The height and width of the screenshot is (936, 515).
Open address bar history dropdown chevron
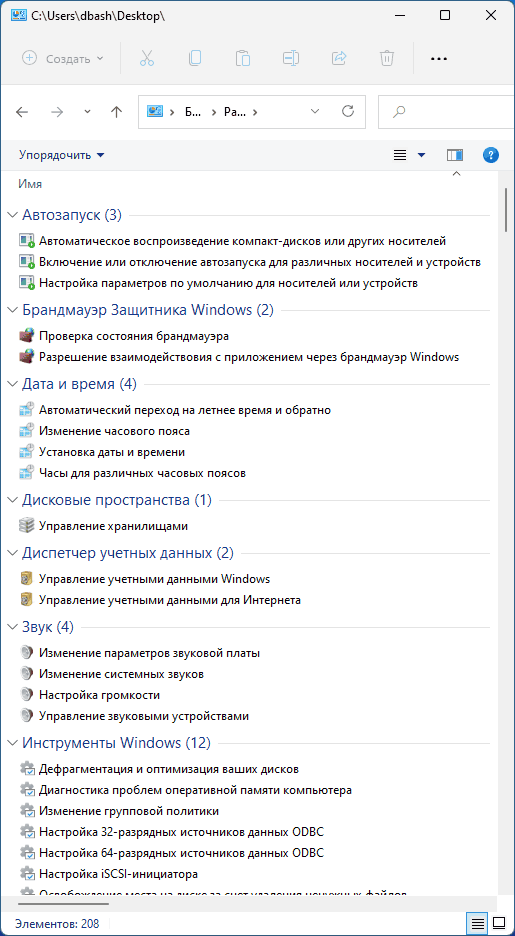(315, 111)
